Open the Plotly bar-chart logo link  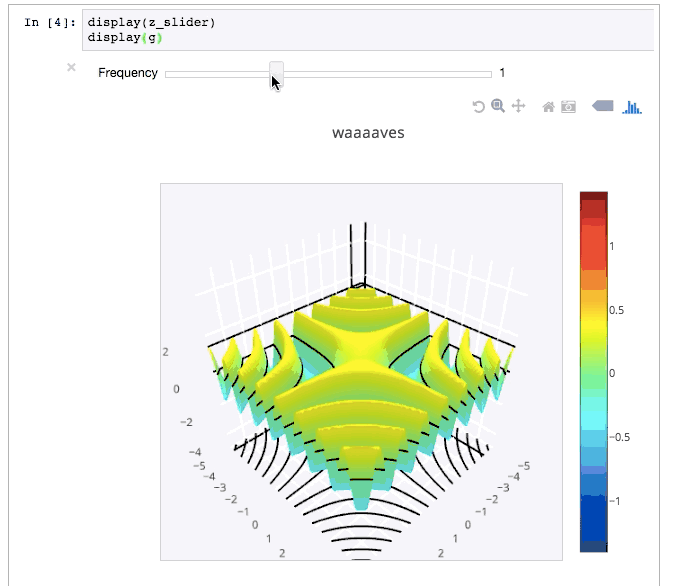(x=632, y=106)
